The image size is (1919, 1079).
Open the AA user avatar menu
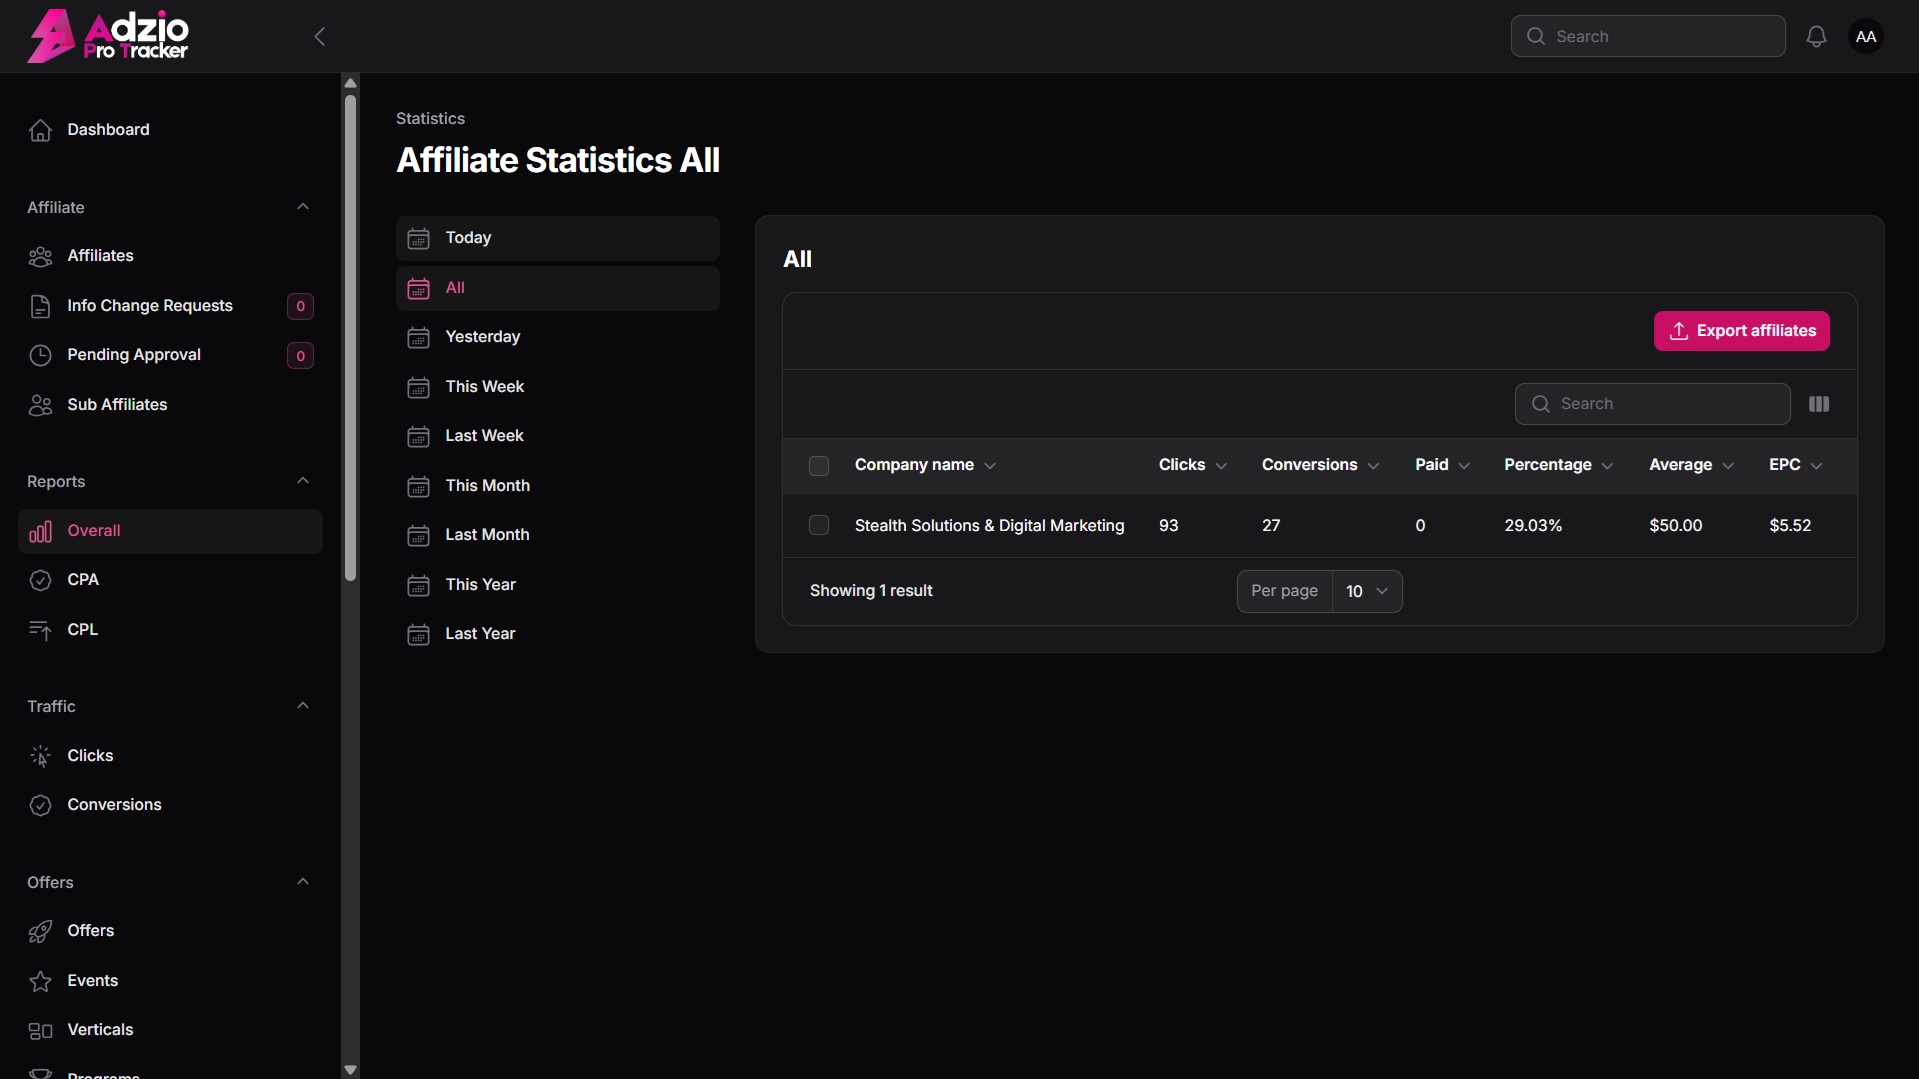pos(1866,37)
